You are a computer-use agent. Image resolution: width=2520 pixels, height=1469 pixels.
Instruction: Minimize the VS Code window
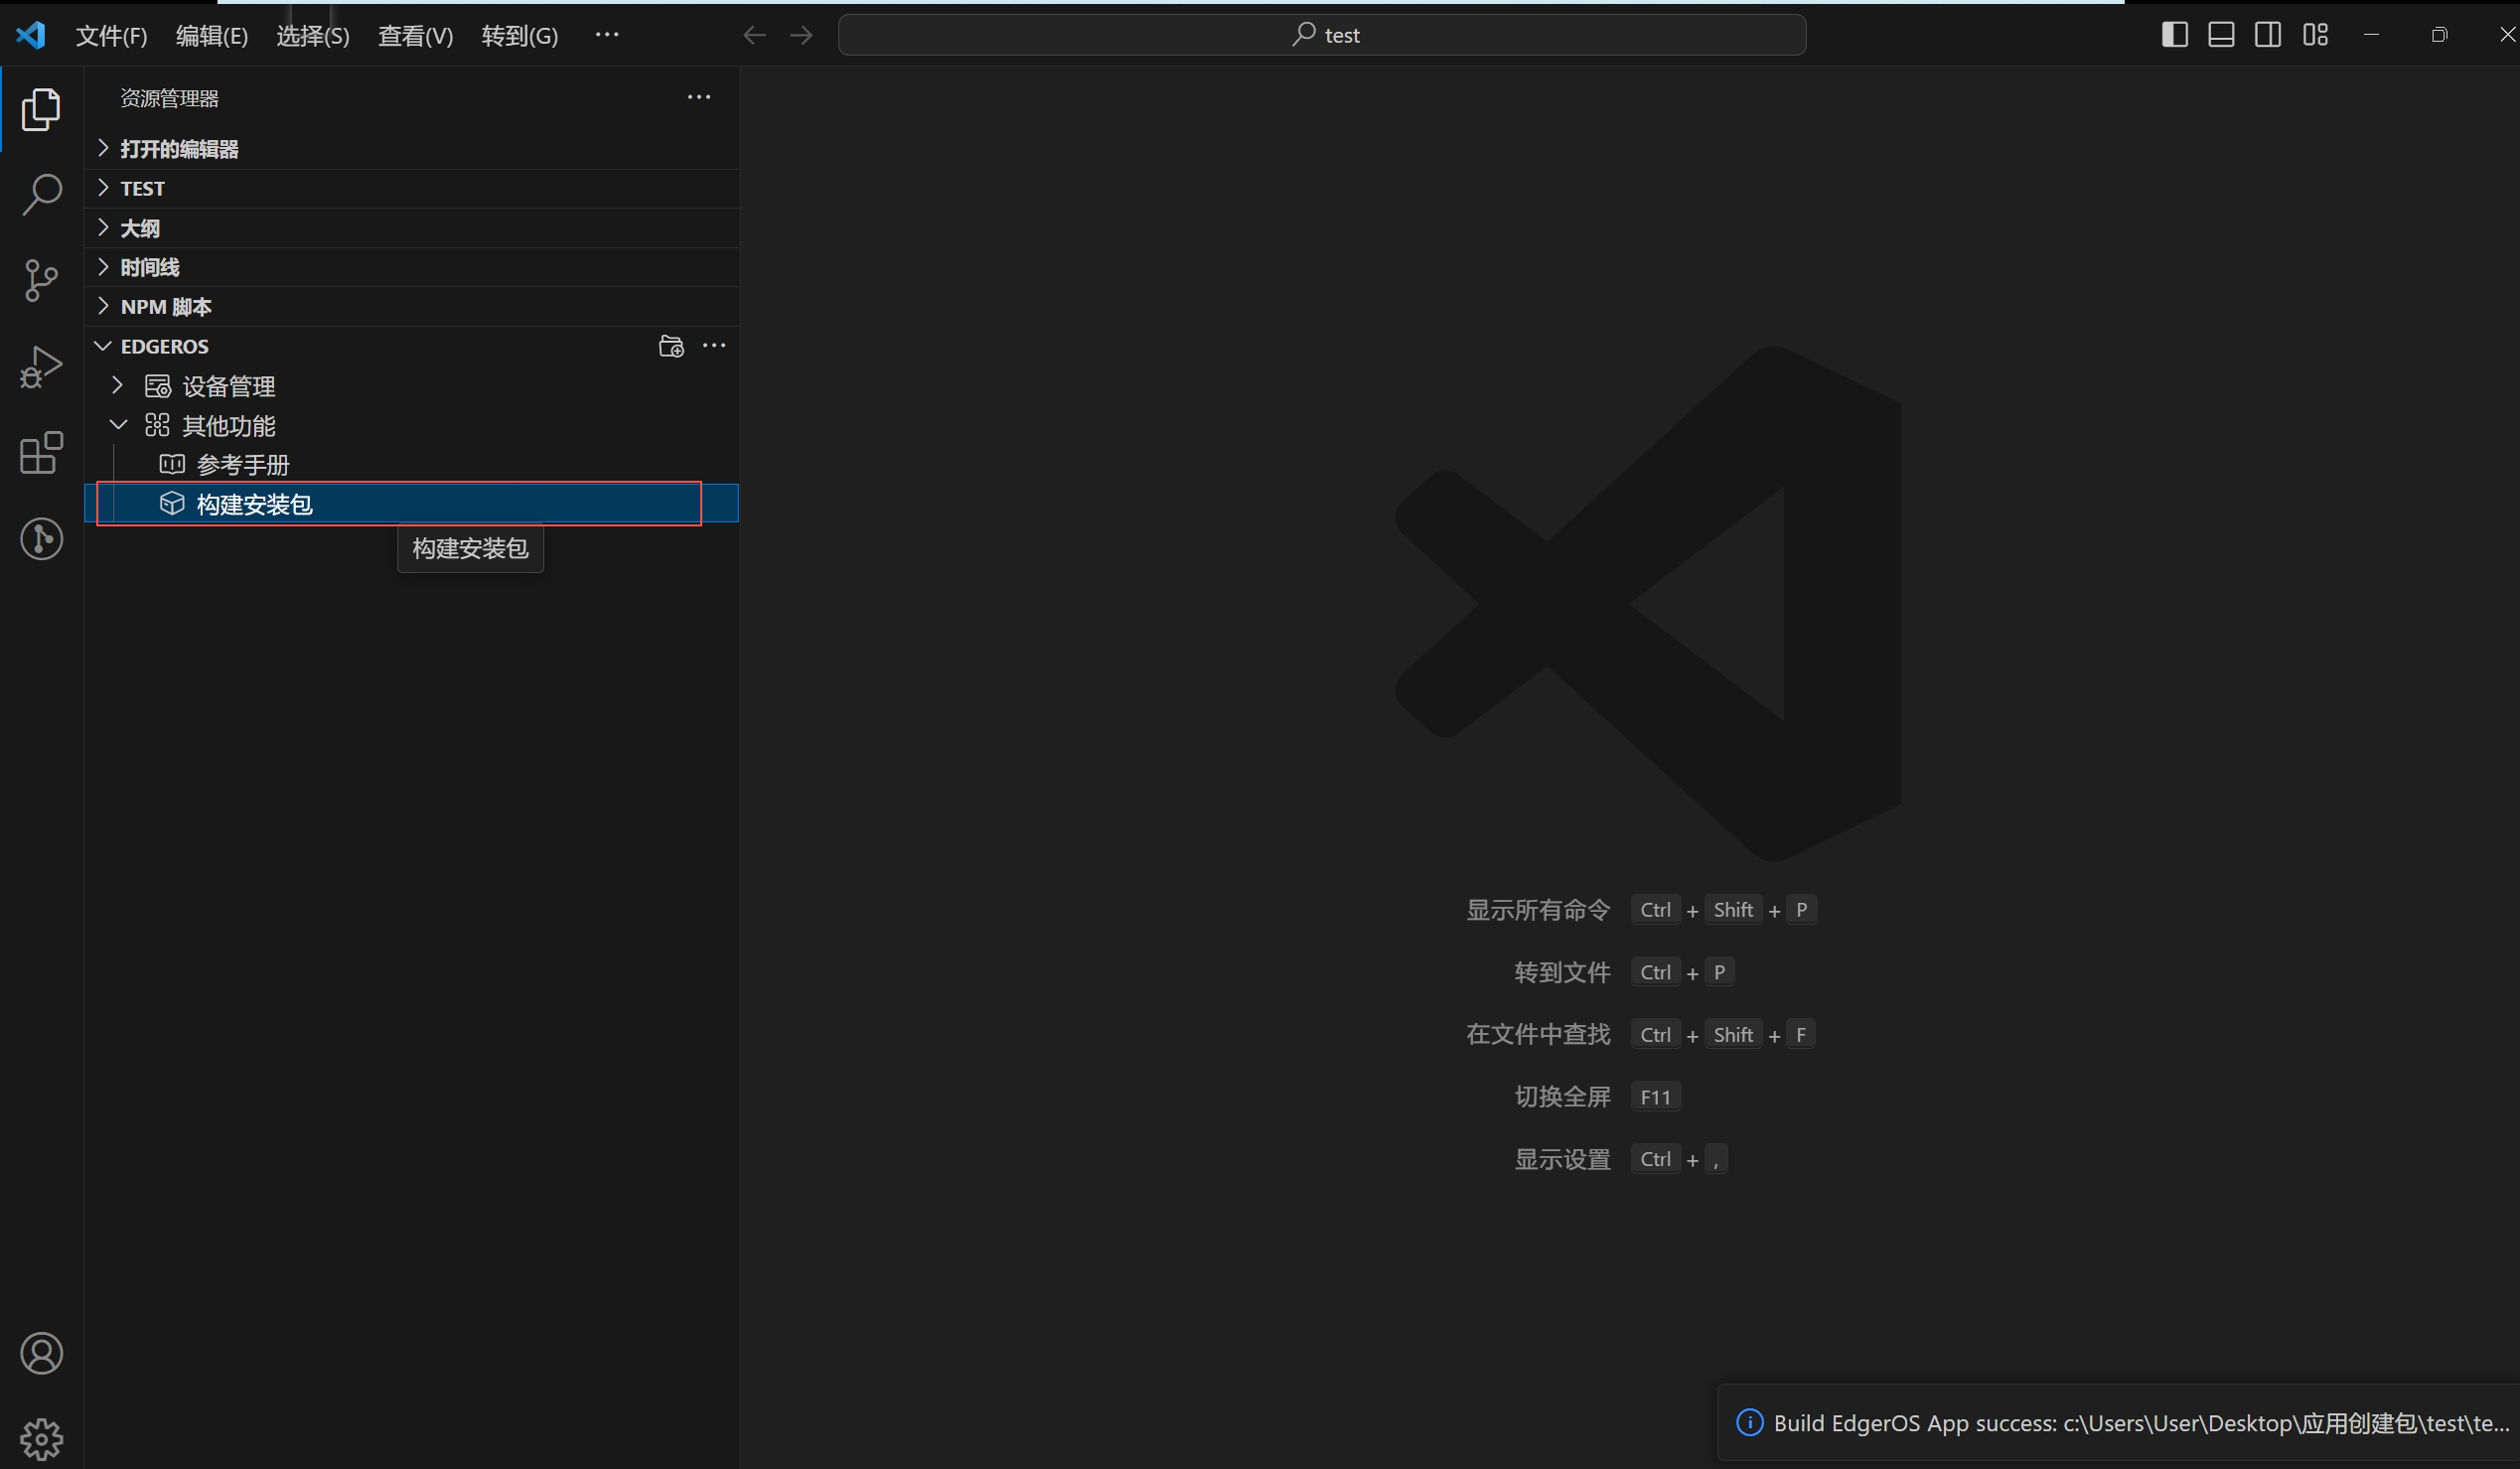point(2371,35)
